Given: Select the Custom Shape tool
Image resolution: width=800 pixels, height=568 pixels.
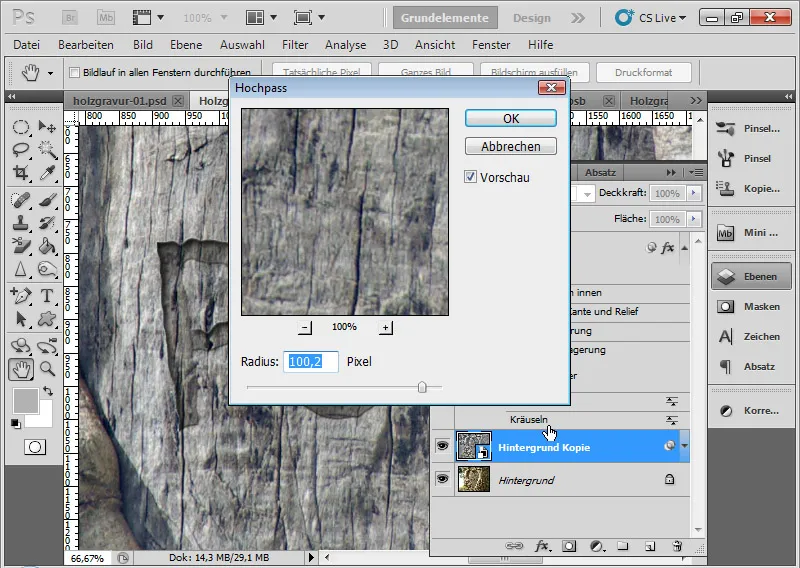Looking at the screenshot, I should pos(47,319).
